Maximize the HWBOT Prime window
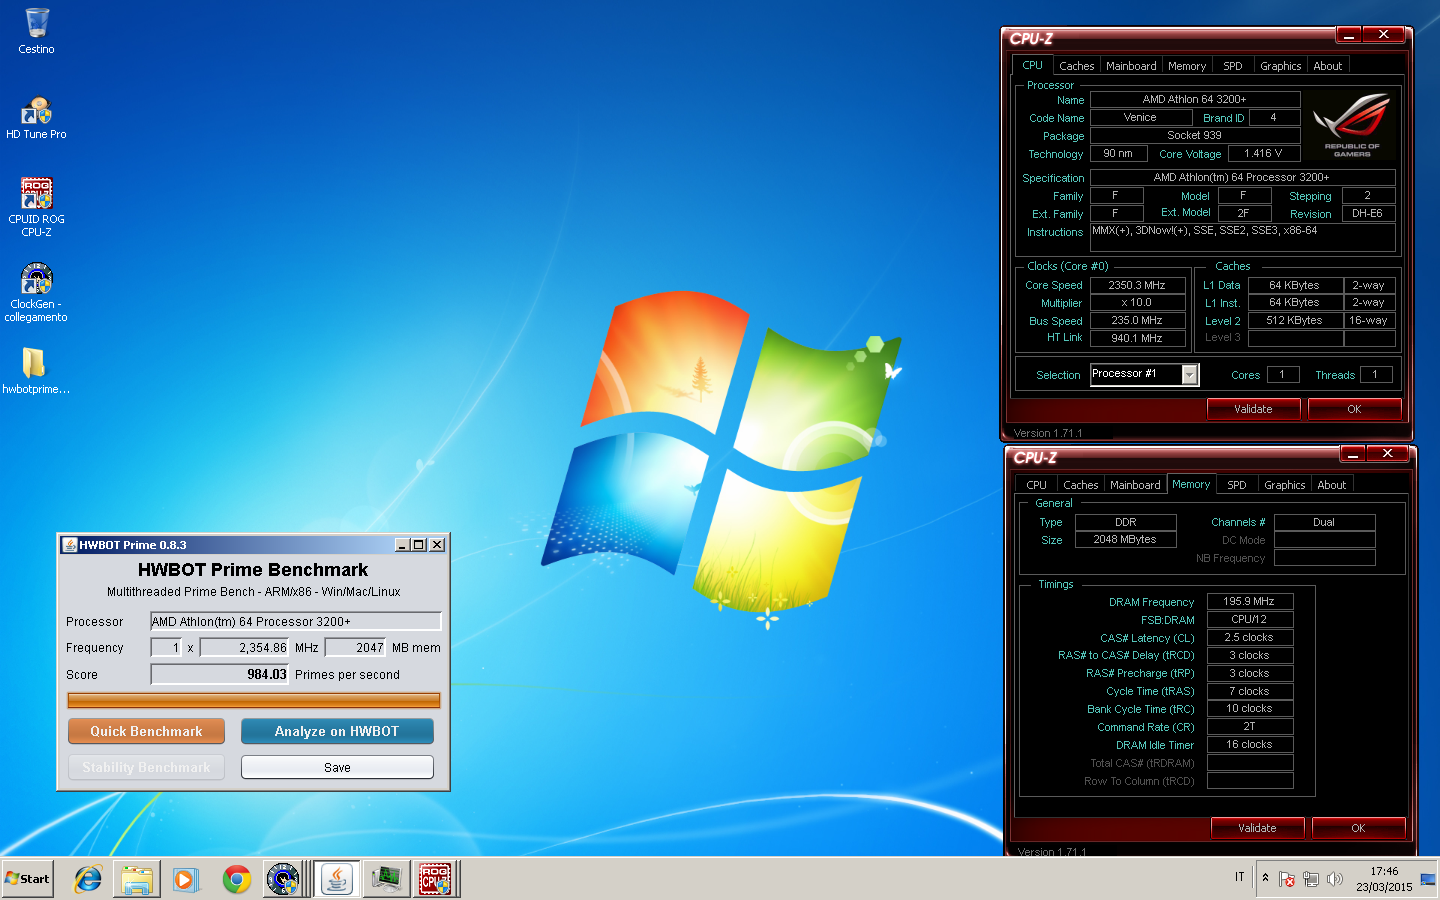Viewport: 1440px width, 900px height. 419,545
